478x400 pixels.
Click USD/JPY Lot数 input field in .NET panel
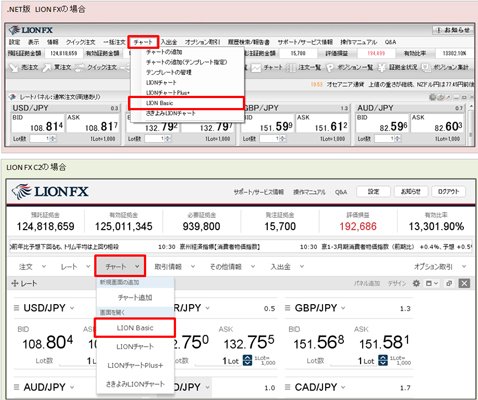coord(40,139)
